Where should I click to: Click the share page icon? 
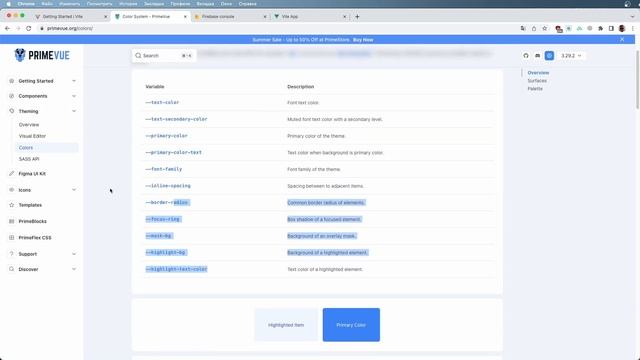point(534,28)
